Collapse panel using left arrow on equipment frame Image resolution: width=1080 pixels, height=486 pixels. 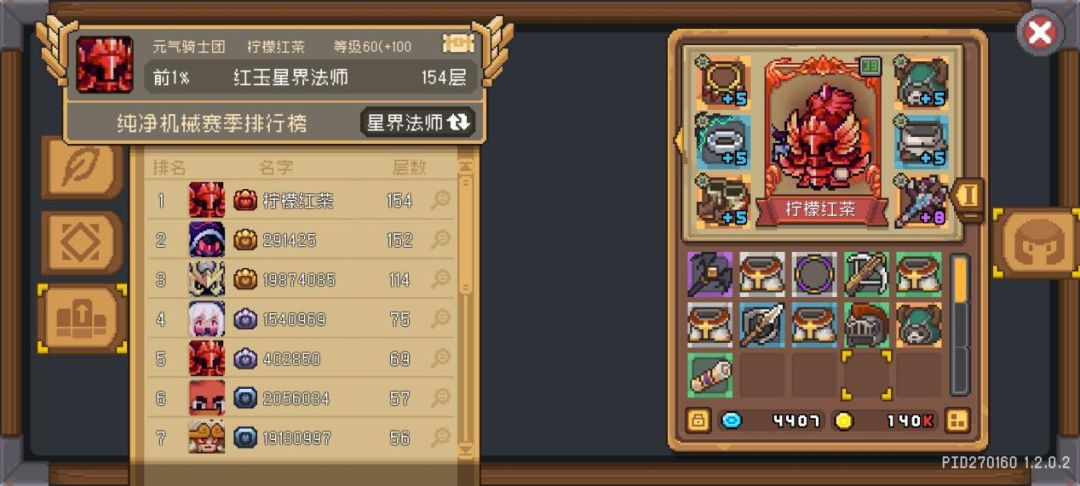point(678,140)
